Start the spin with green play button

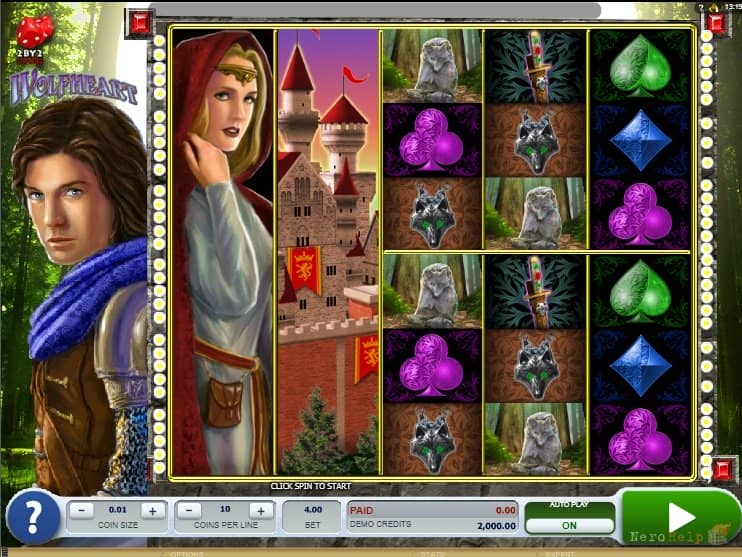coord(680,517)
